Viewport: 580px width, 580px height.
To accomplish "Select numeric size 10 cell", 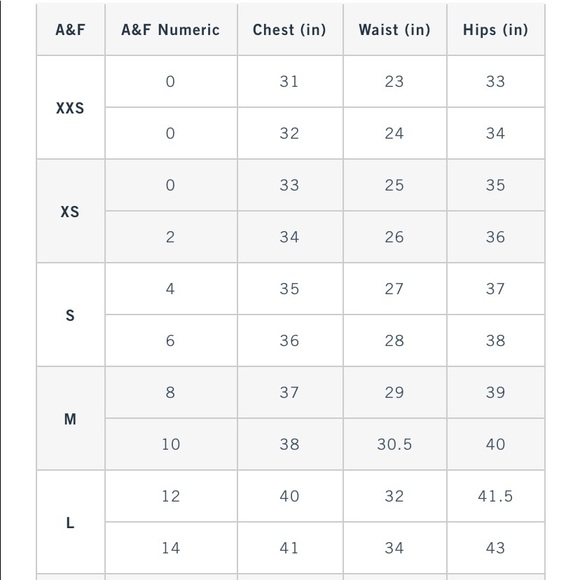I will coord(171,444).
